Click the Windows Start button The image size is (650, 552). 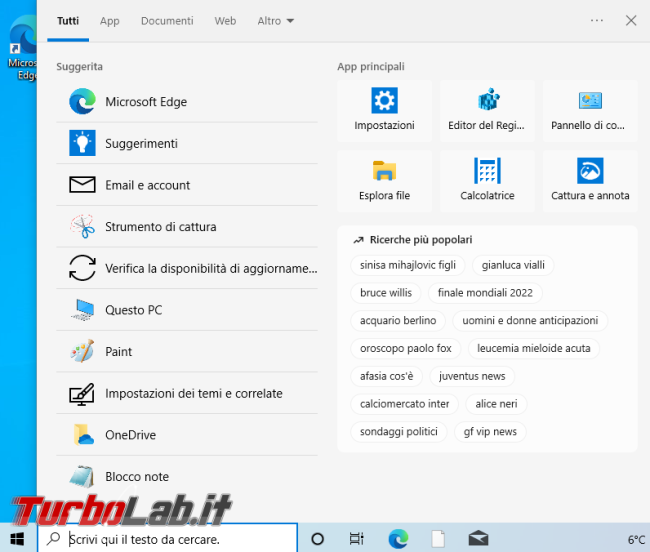tap(17, 539)
